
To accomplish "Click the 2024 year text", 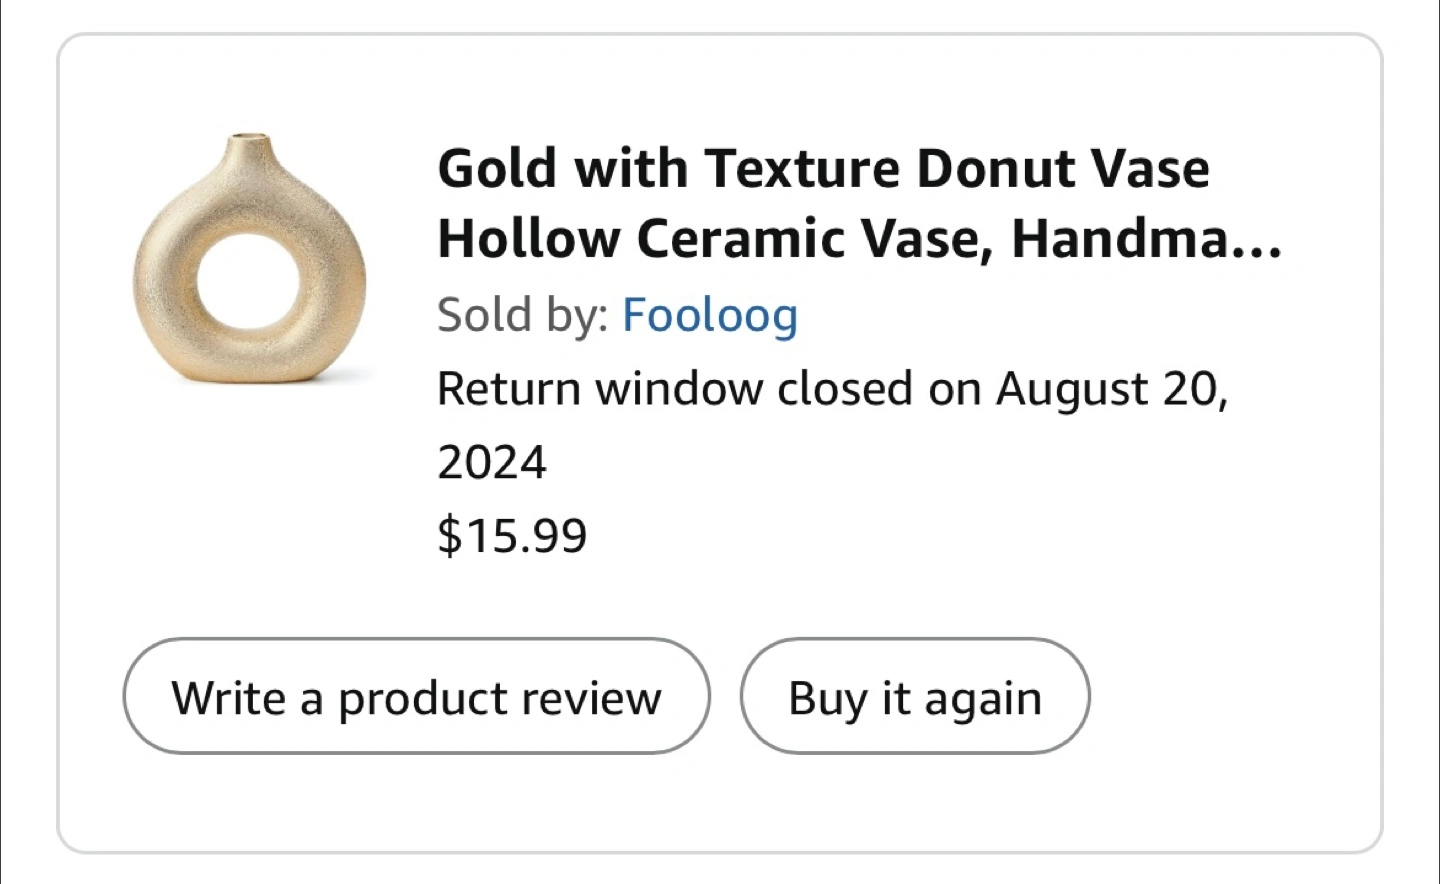I will pyautogui.click(x=492, y=462).
